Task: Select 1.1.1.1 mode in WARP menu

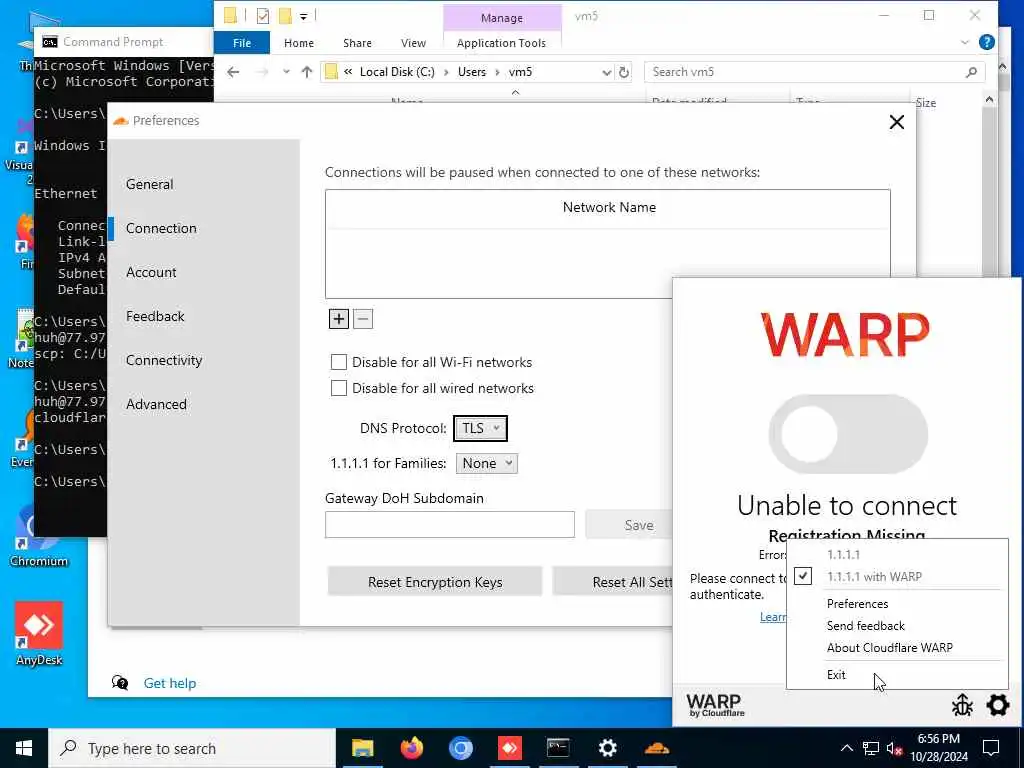Action: point(843,554)
